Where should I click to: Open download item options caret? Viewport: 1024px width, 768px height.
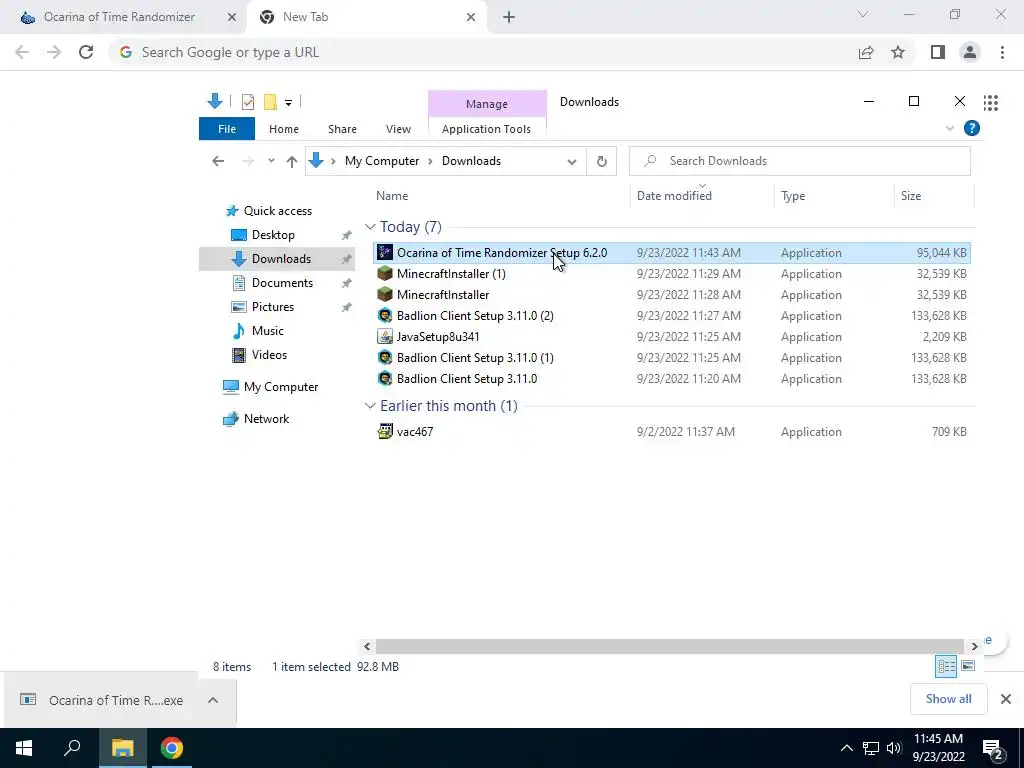pos(213,700)
